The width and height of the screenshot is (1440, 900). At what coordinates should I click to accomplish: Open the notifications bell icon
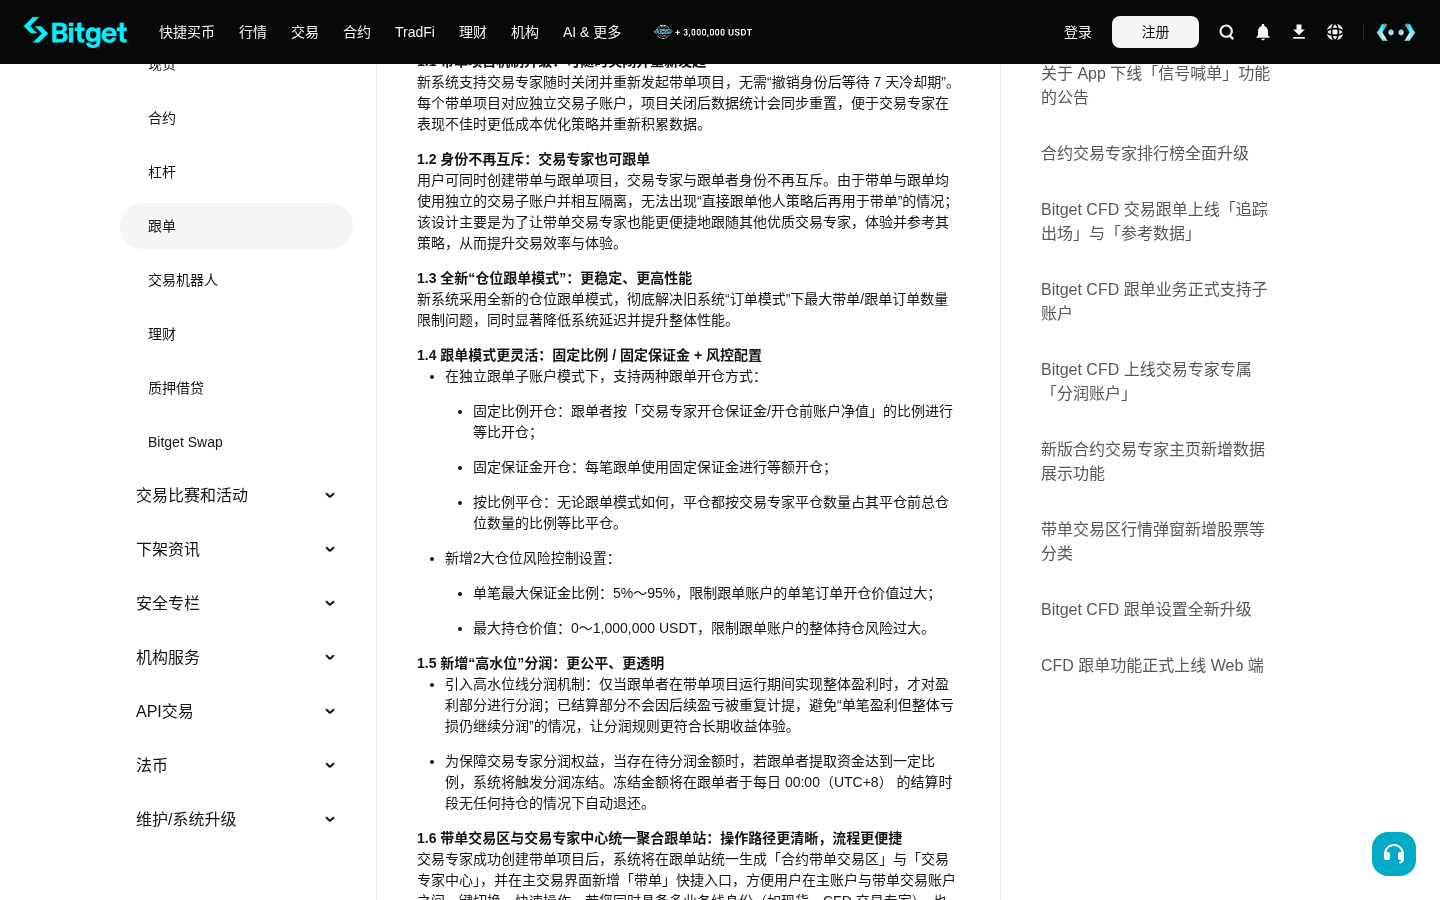1263,32
